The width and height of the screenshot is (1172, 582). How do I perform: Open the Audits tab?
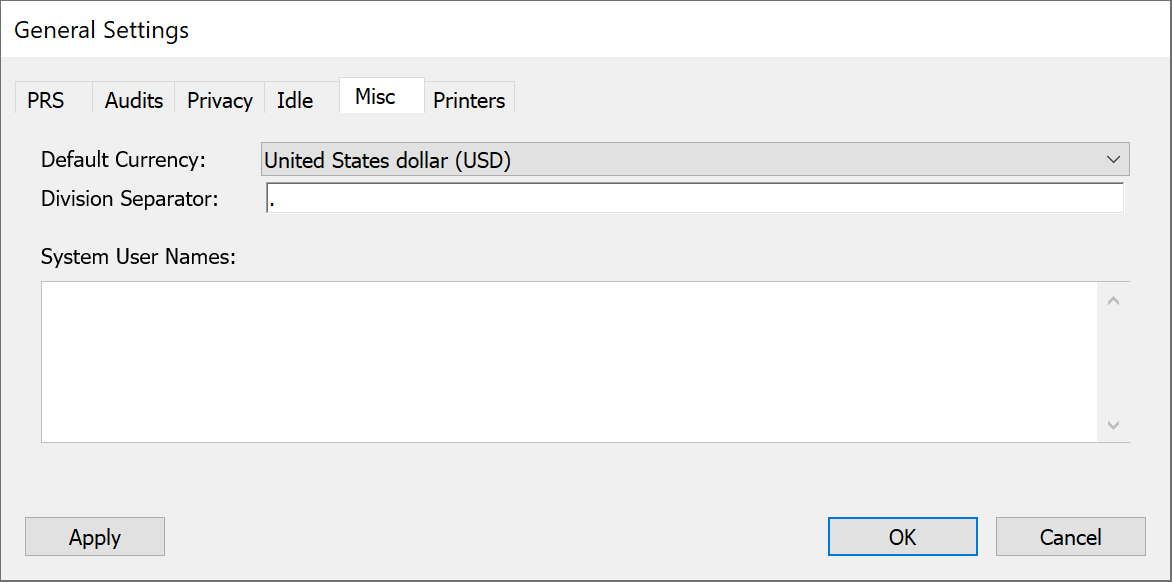point(134,98)
